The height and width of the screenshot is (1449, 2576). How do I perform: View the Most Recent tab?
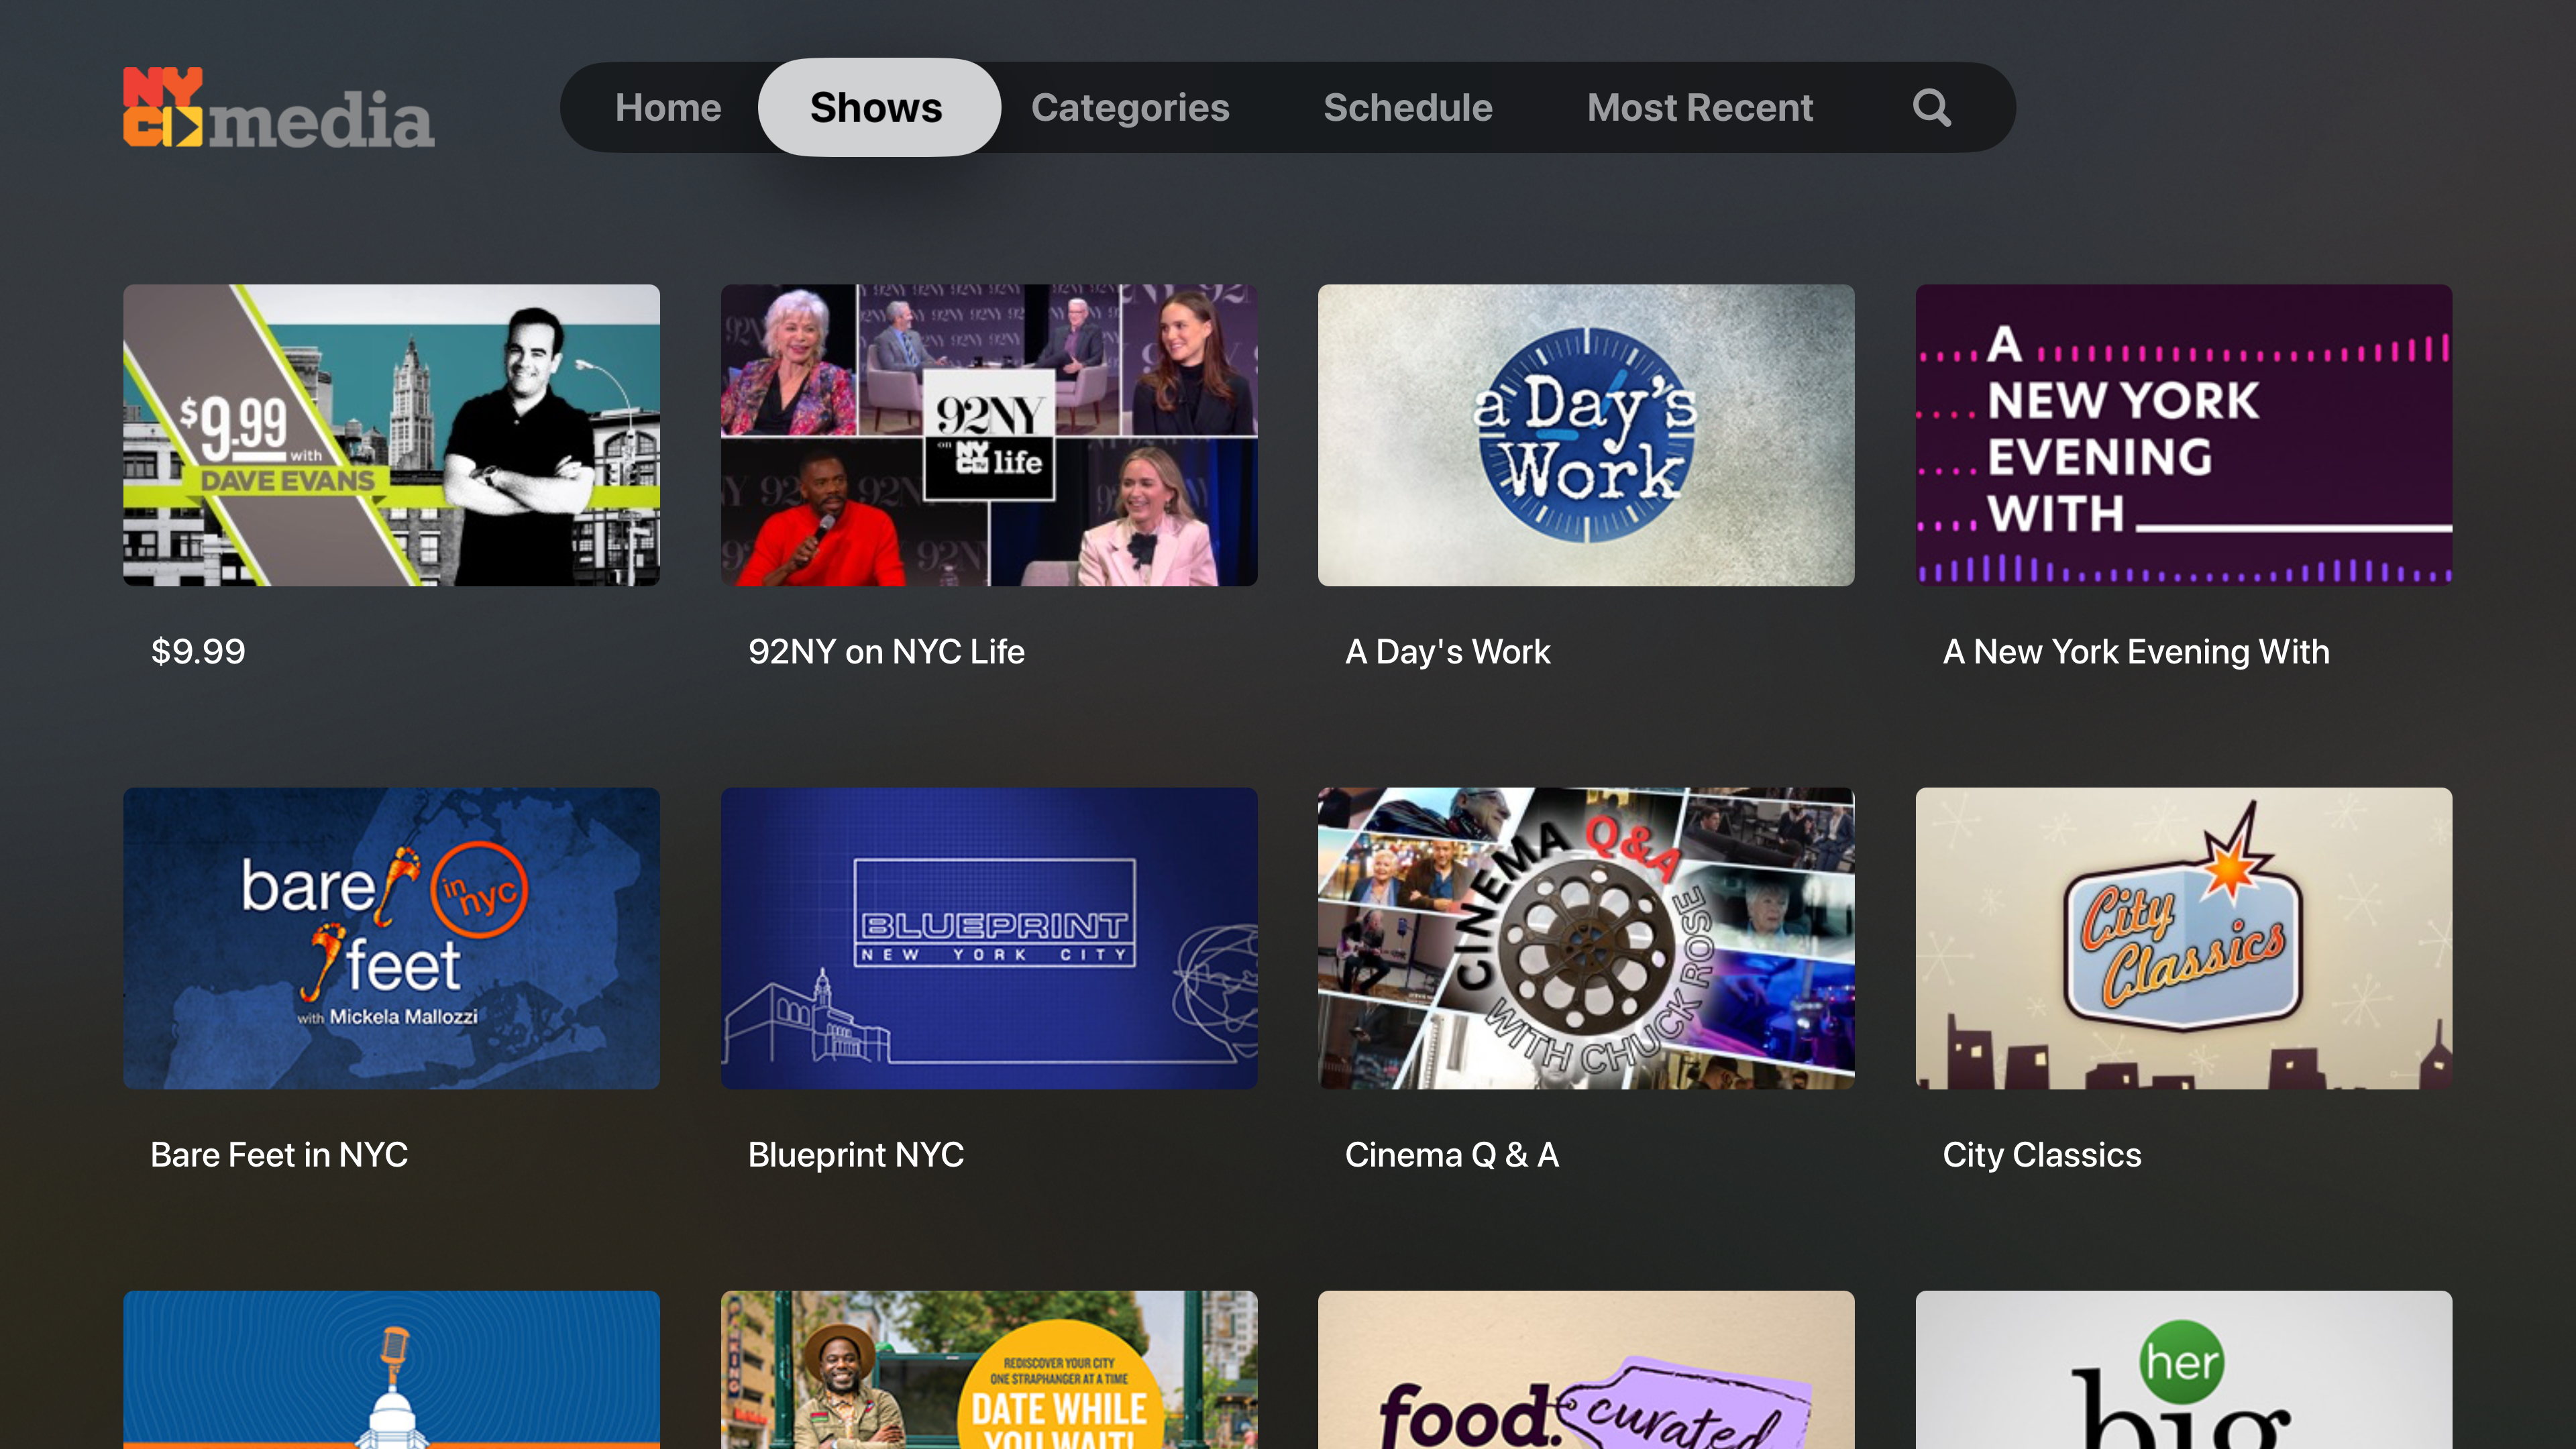(1700, 107)
